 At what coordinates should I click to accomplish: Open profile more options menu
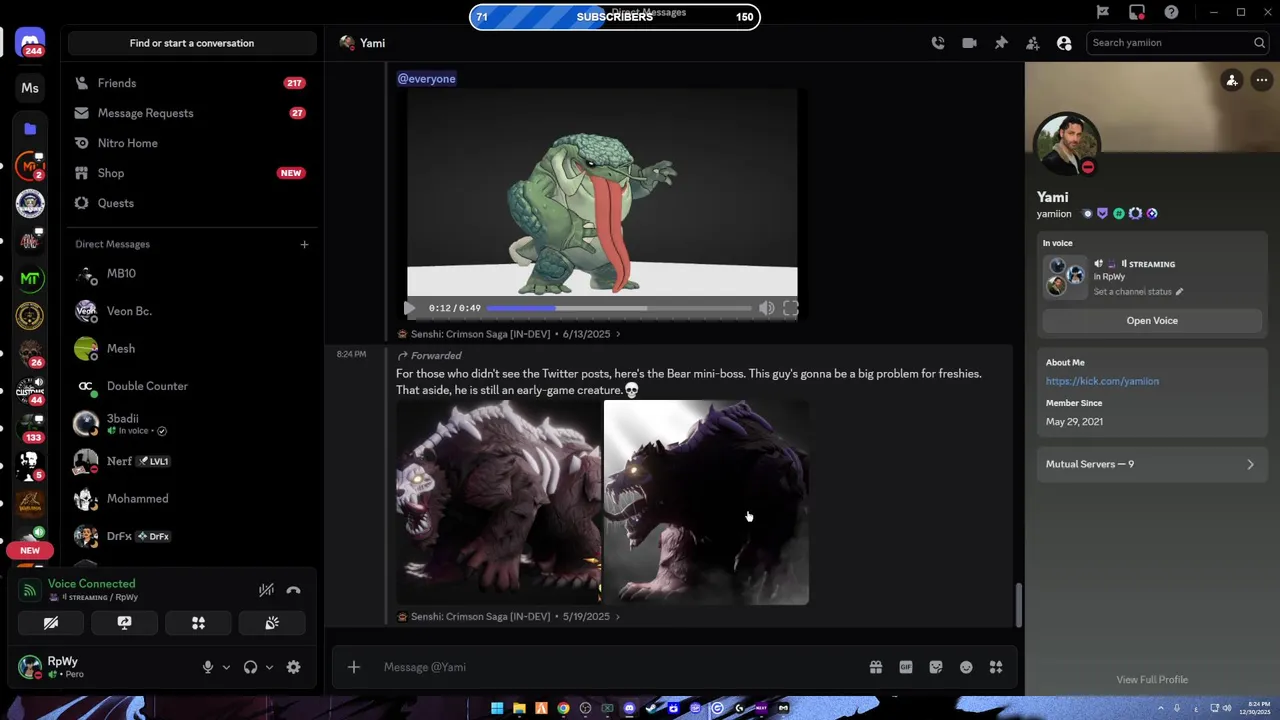1261,81
